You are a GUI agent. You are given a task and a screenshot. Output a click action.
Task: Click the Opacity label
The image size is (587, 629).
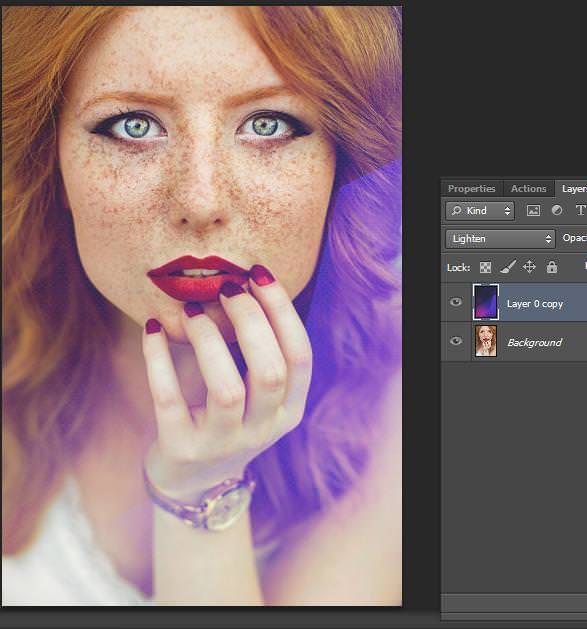[x=575, y=238]
